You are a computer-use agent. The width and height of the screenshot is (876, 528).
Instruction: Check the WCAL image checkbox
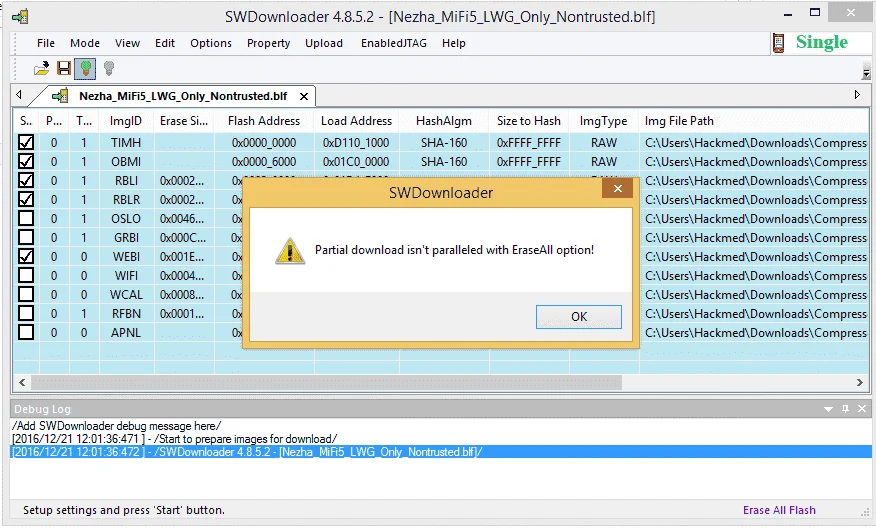[x=26, y=294]
